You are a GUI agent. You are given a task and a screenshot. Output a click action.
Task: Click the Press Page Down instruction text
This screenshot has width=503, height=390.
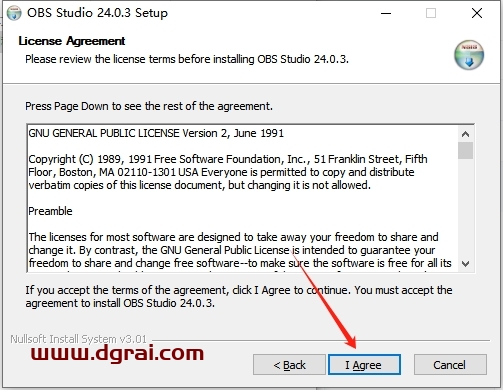[x=149, y=106]
